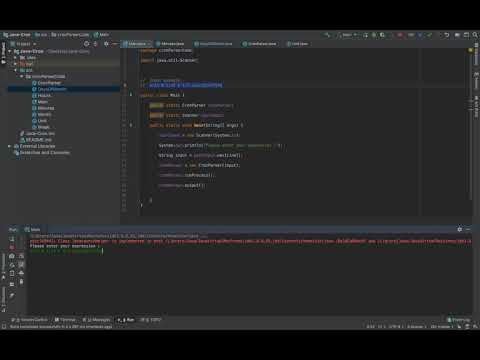Expand the out folder
Screen dimensions: 480x360
pos(15,64)
